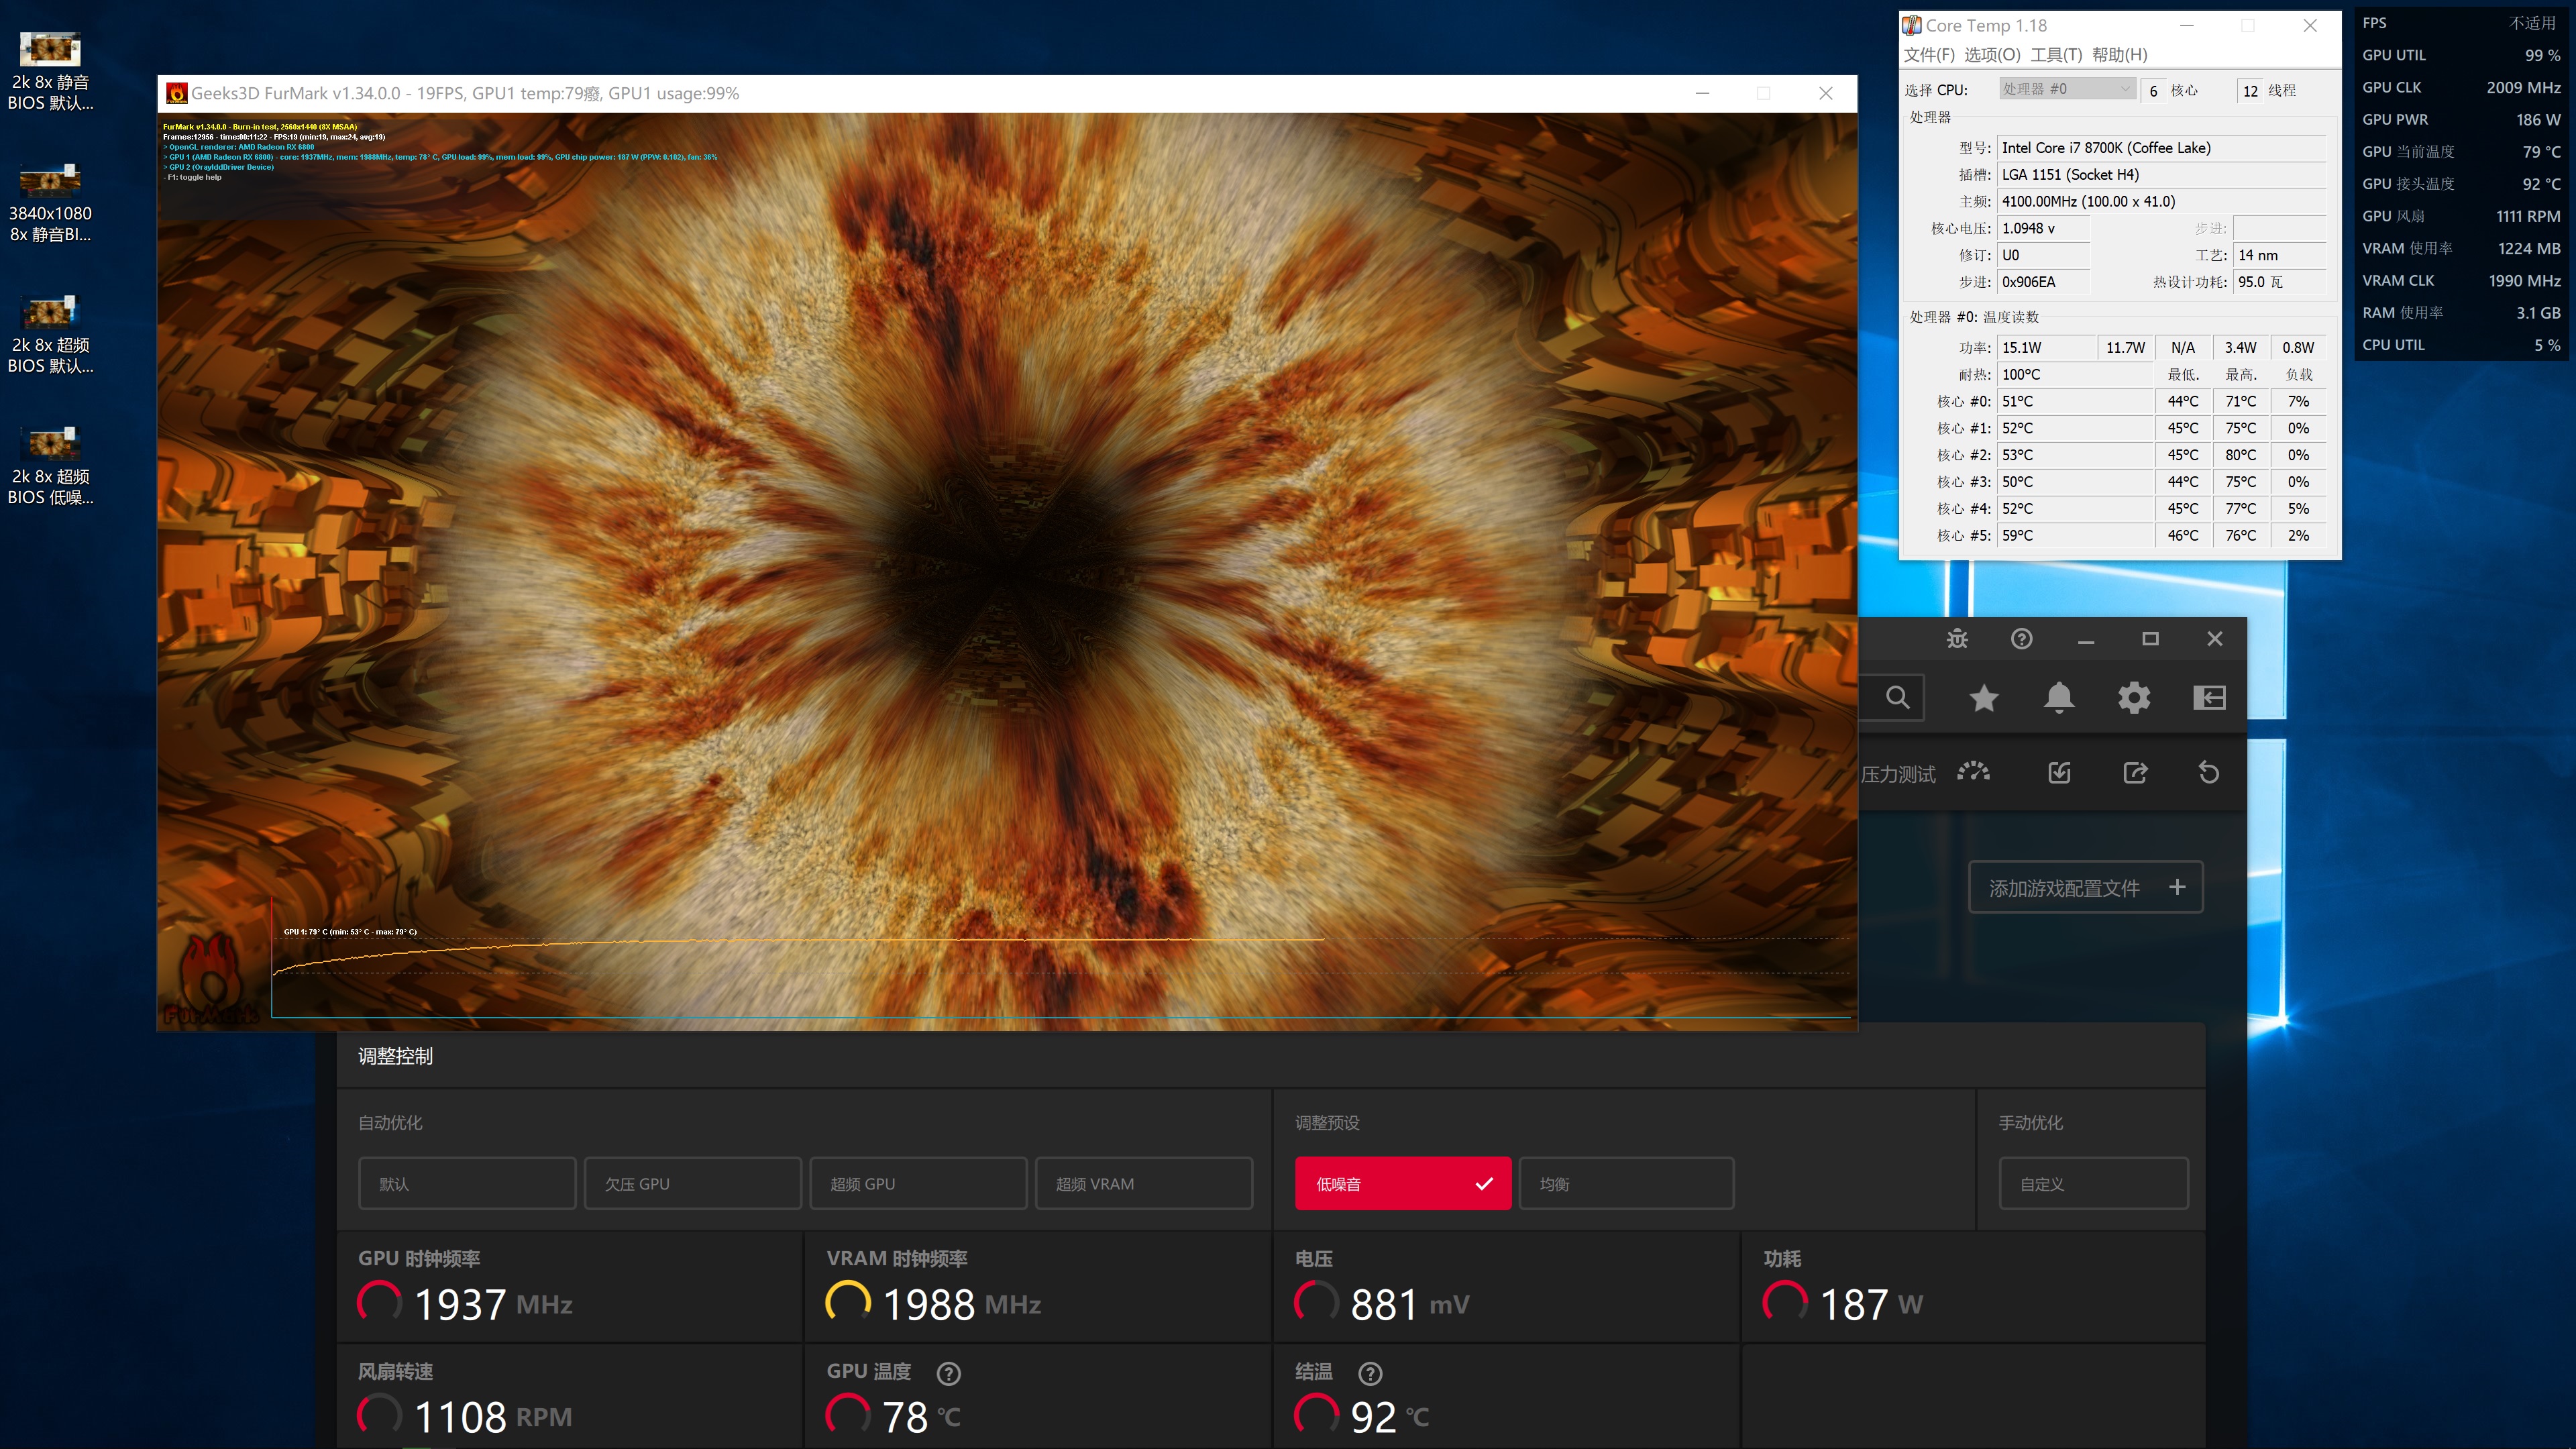Open notifications bell icon
Image resolution: width=2576 pixels, height=1449 pixels.
click(2058, 697)
